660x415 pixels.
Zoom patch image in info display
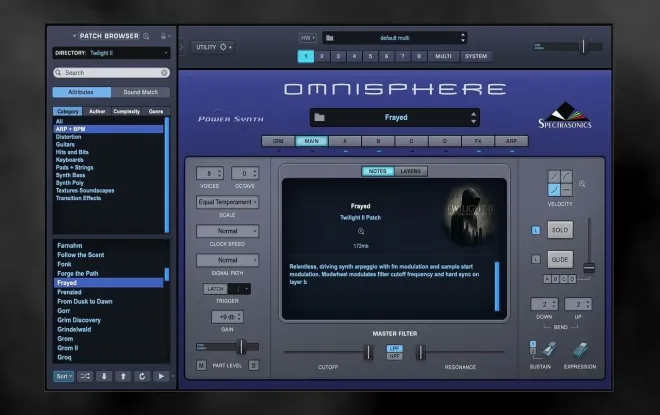tap(361, 231)
